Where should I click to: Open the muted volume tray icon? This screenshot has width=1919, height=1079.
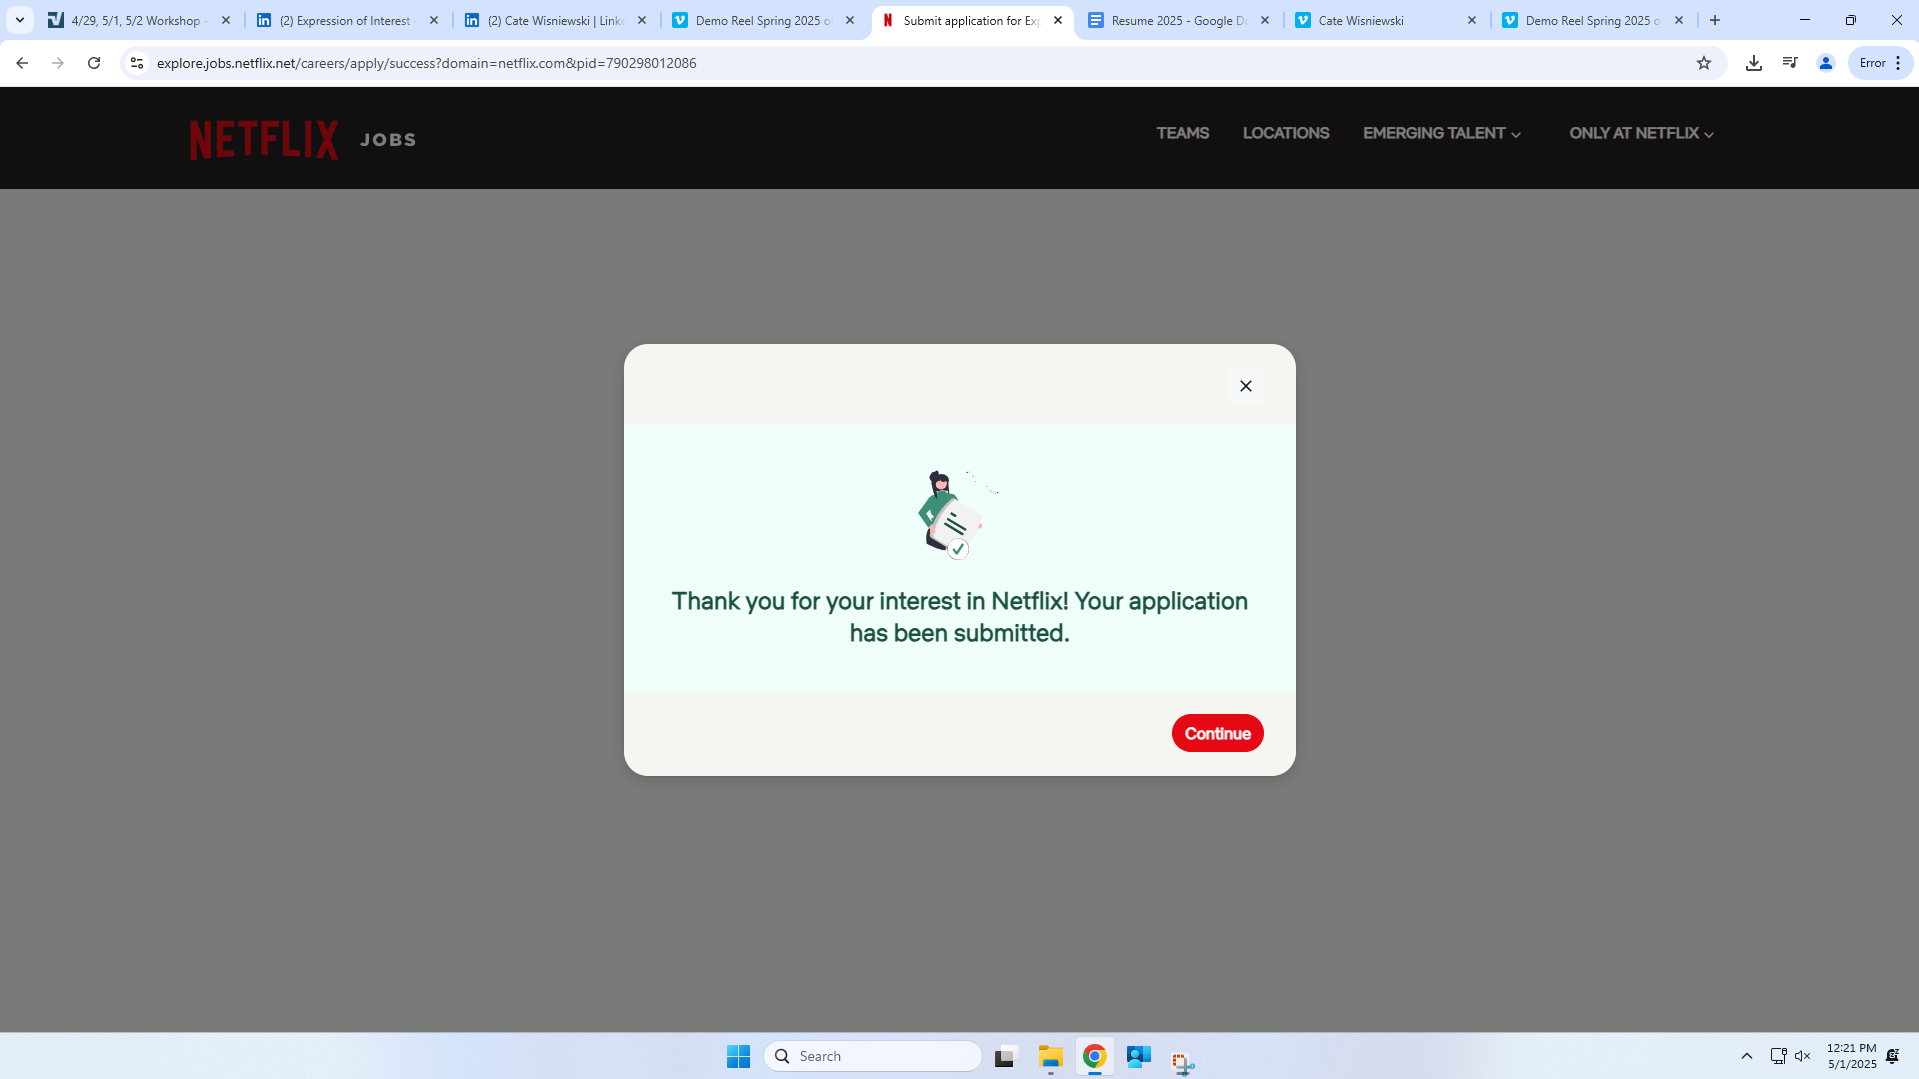point(1803,1056)
